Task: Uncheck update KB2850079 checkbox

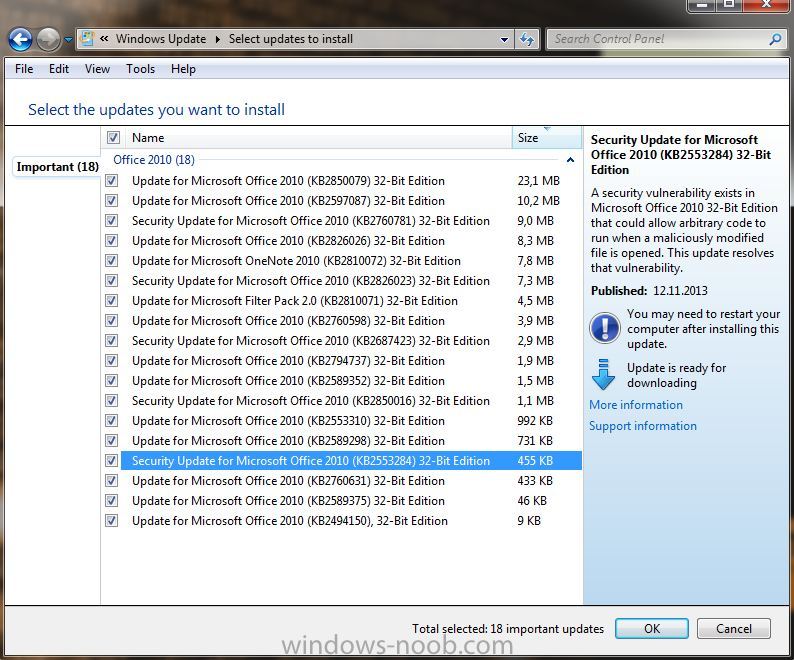Action: point(111,180)
